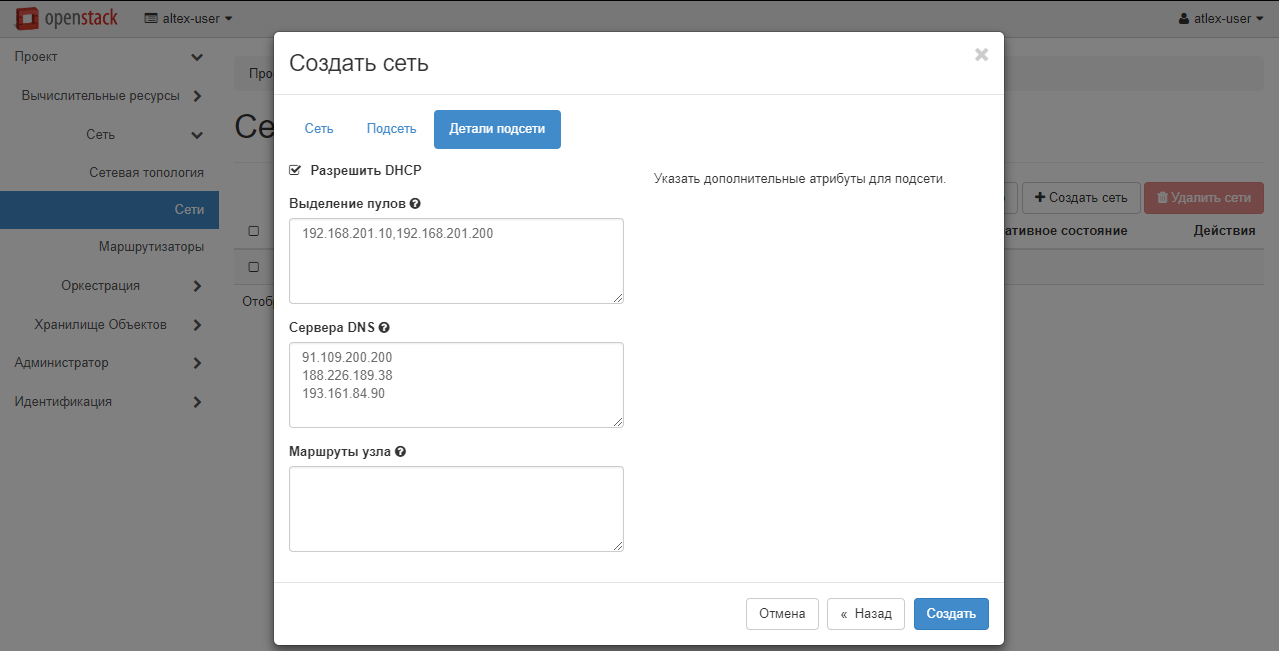Click help icon next to Выделение пулов
Screen dimensions: 1279x651
point(415,203)
